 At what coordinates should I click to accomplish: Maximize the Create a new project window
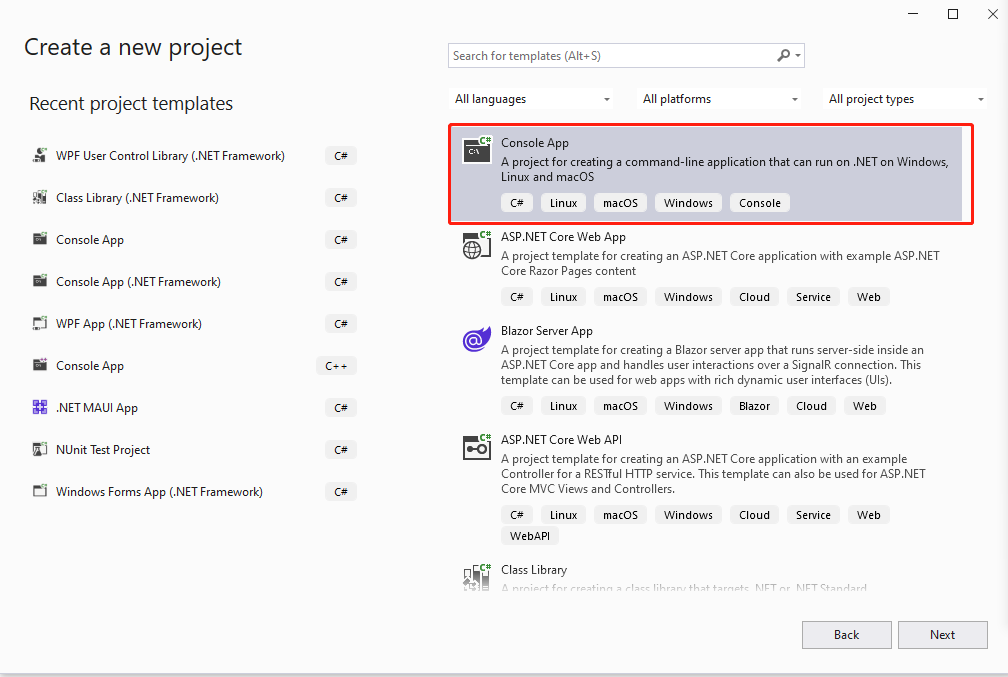click(x=953, y=14)
